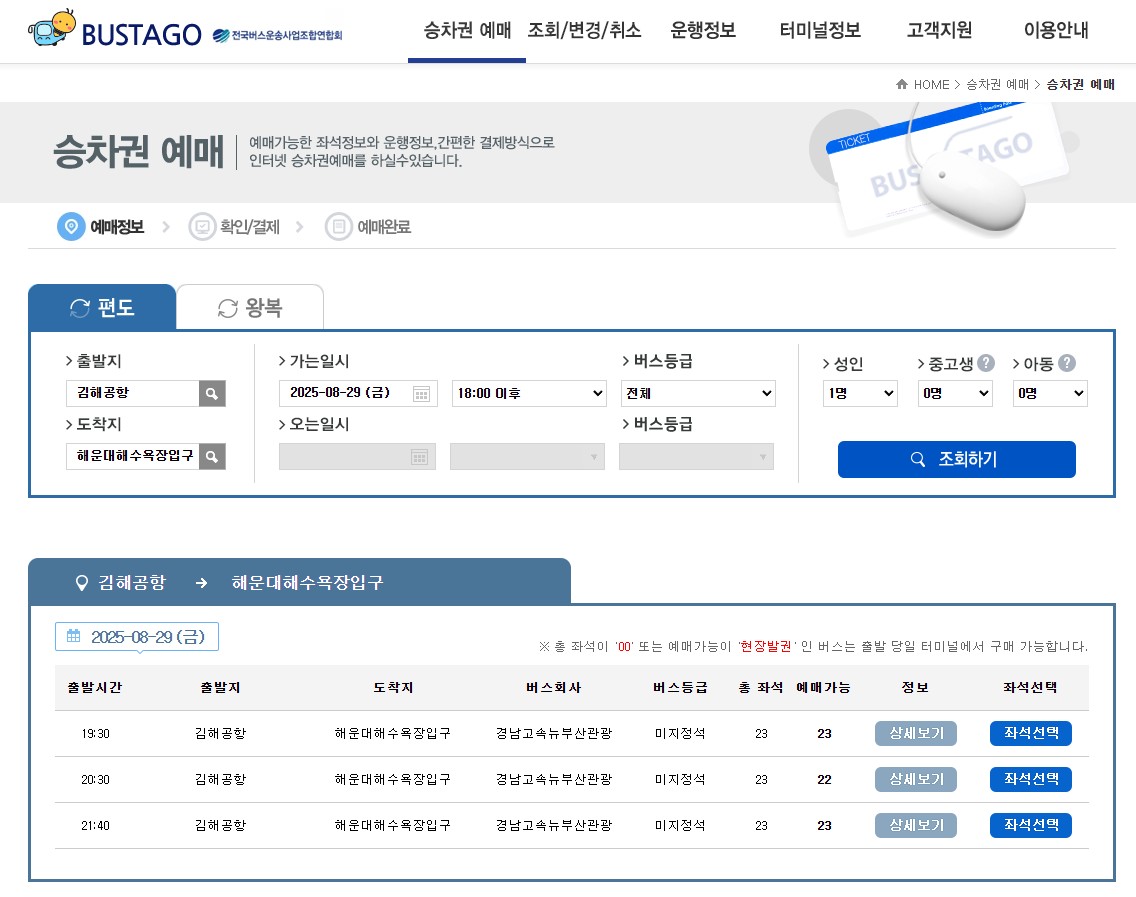Viewport: 1136px width, 897px height.
Task: Click the HOME icon in breadcrumb
Action: tap(902, 85)
